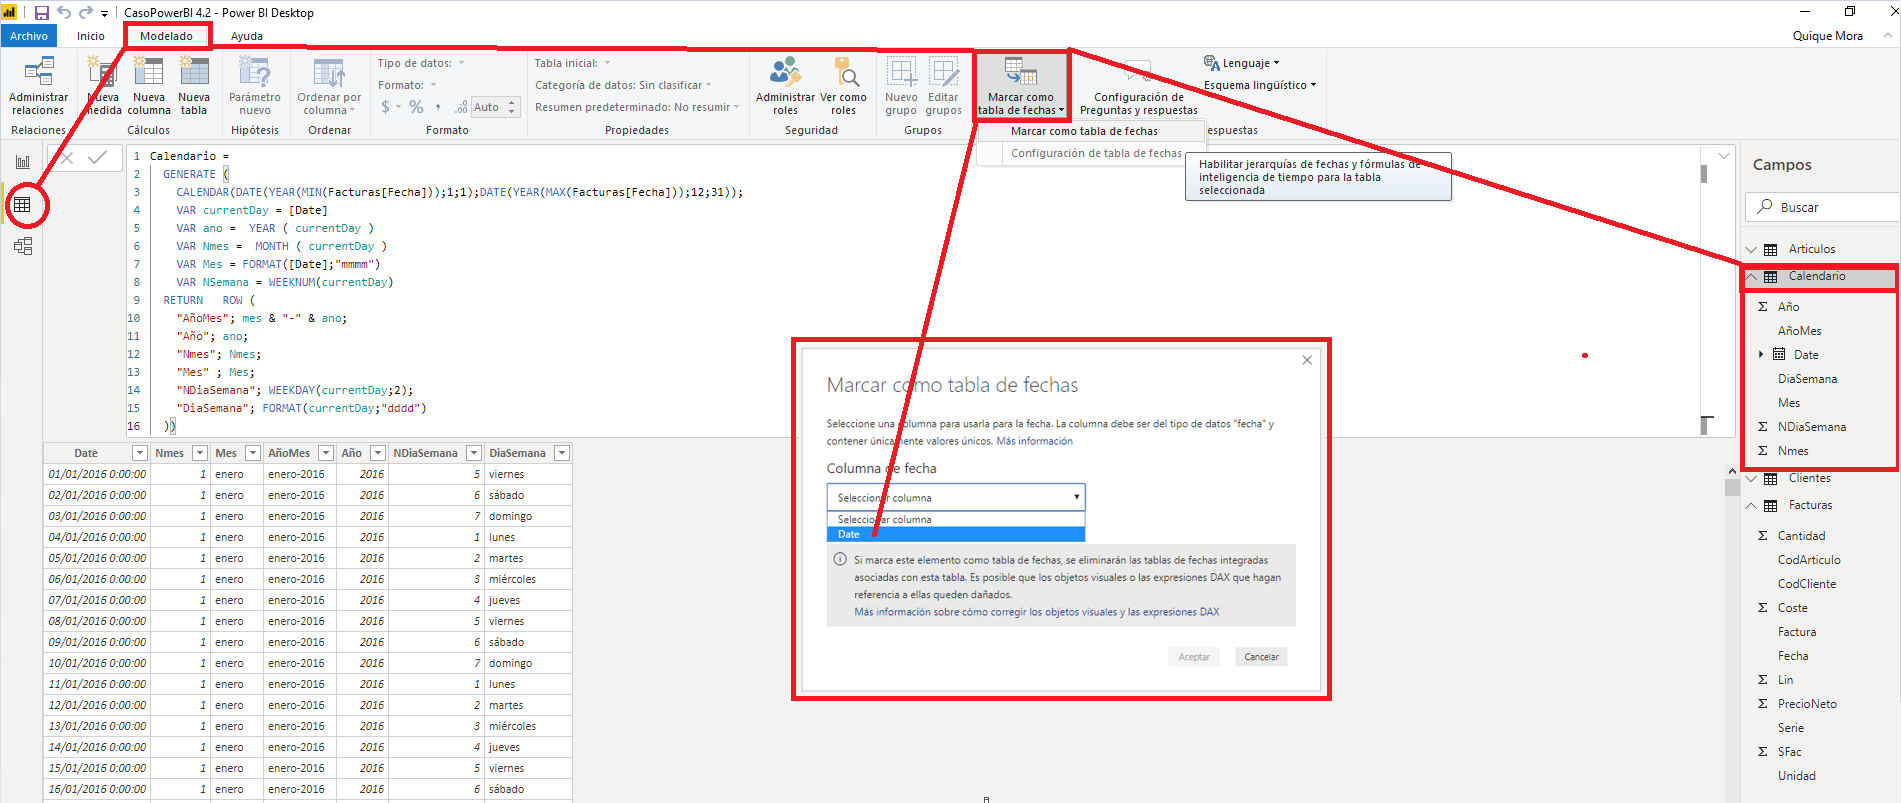The image size is (1901, 803).
Task: Apply percentage format with % icon
Action: (x=416, y=107)
